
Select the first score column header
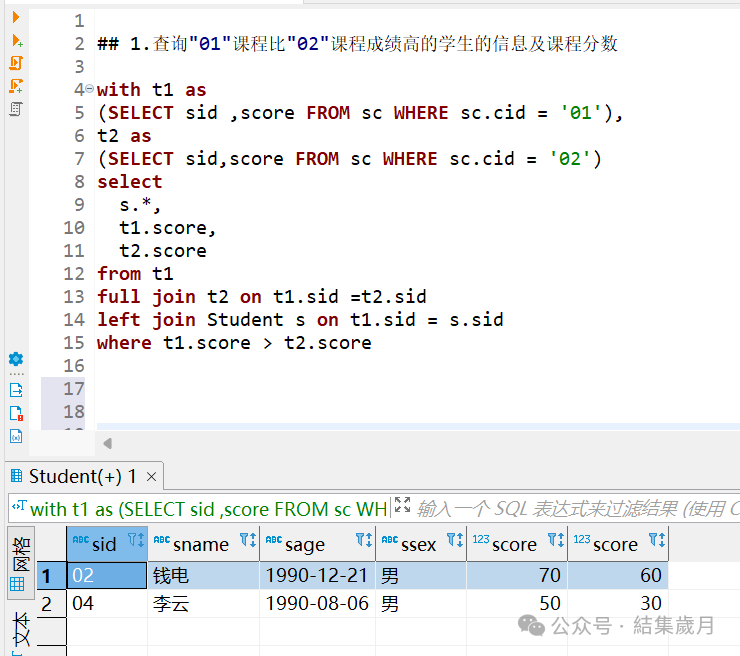[x=517, y=544]
